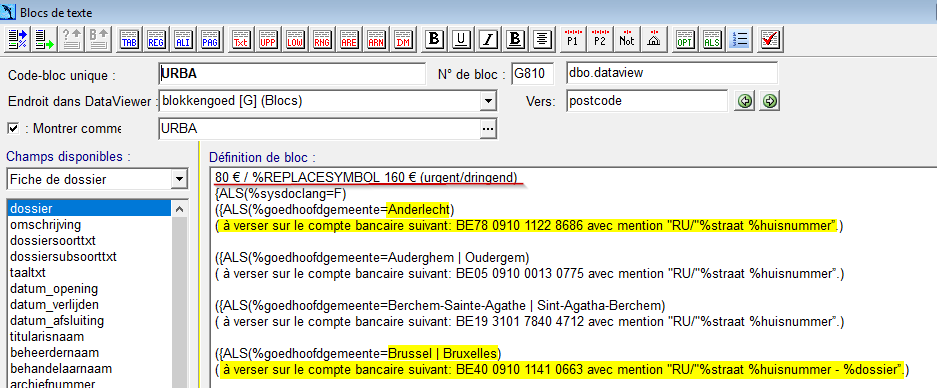Select 'omschrijving' in available fields list

click(x=90, y=225)
